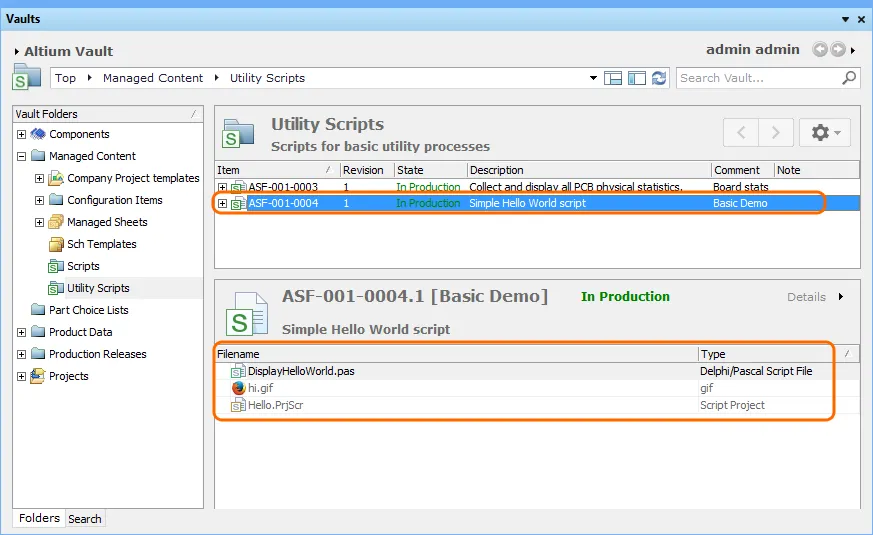Select the Configuration Items folder
873x535 pixels.
tap(115, 200)
